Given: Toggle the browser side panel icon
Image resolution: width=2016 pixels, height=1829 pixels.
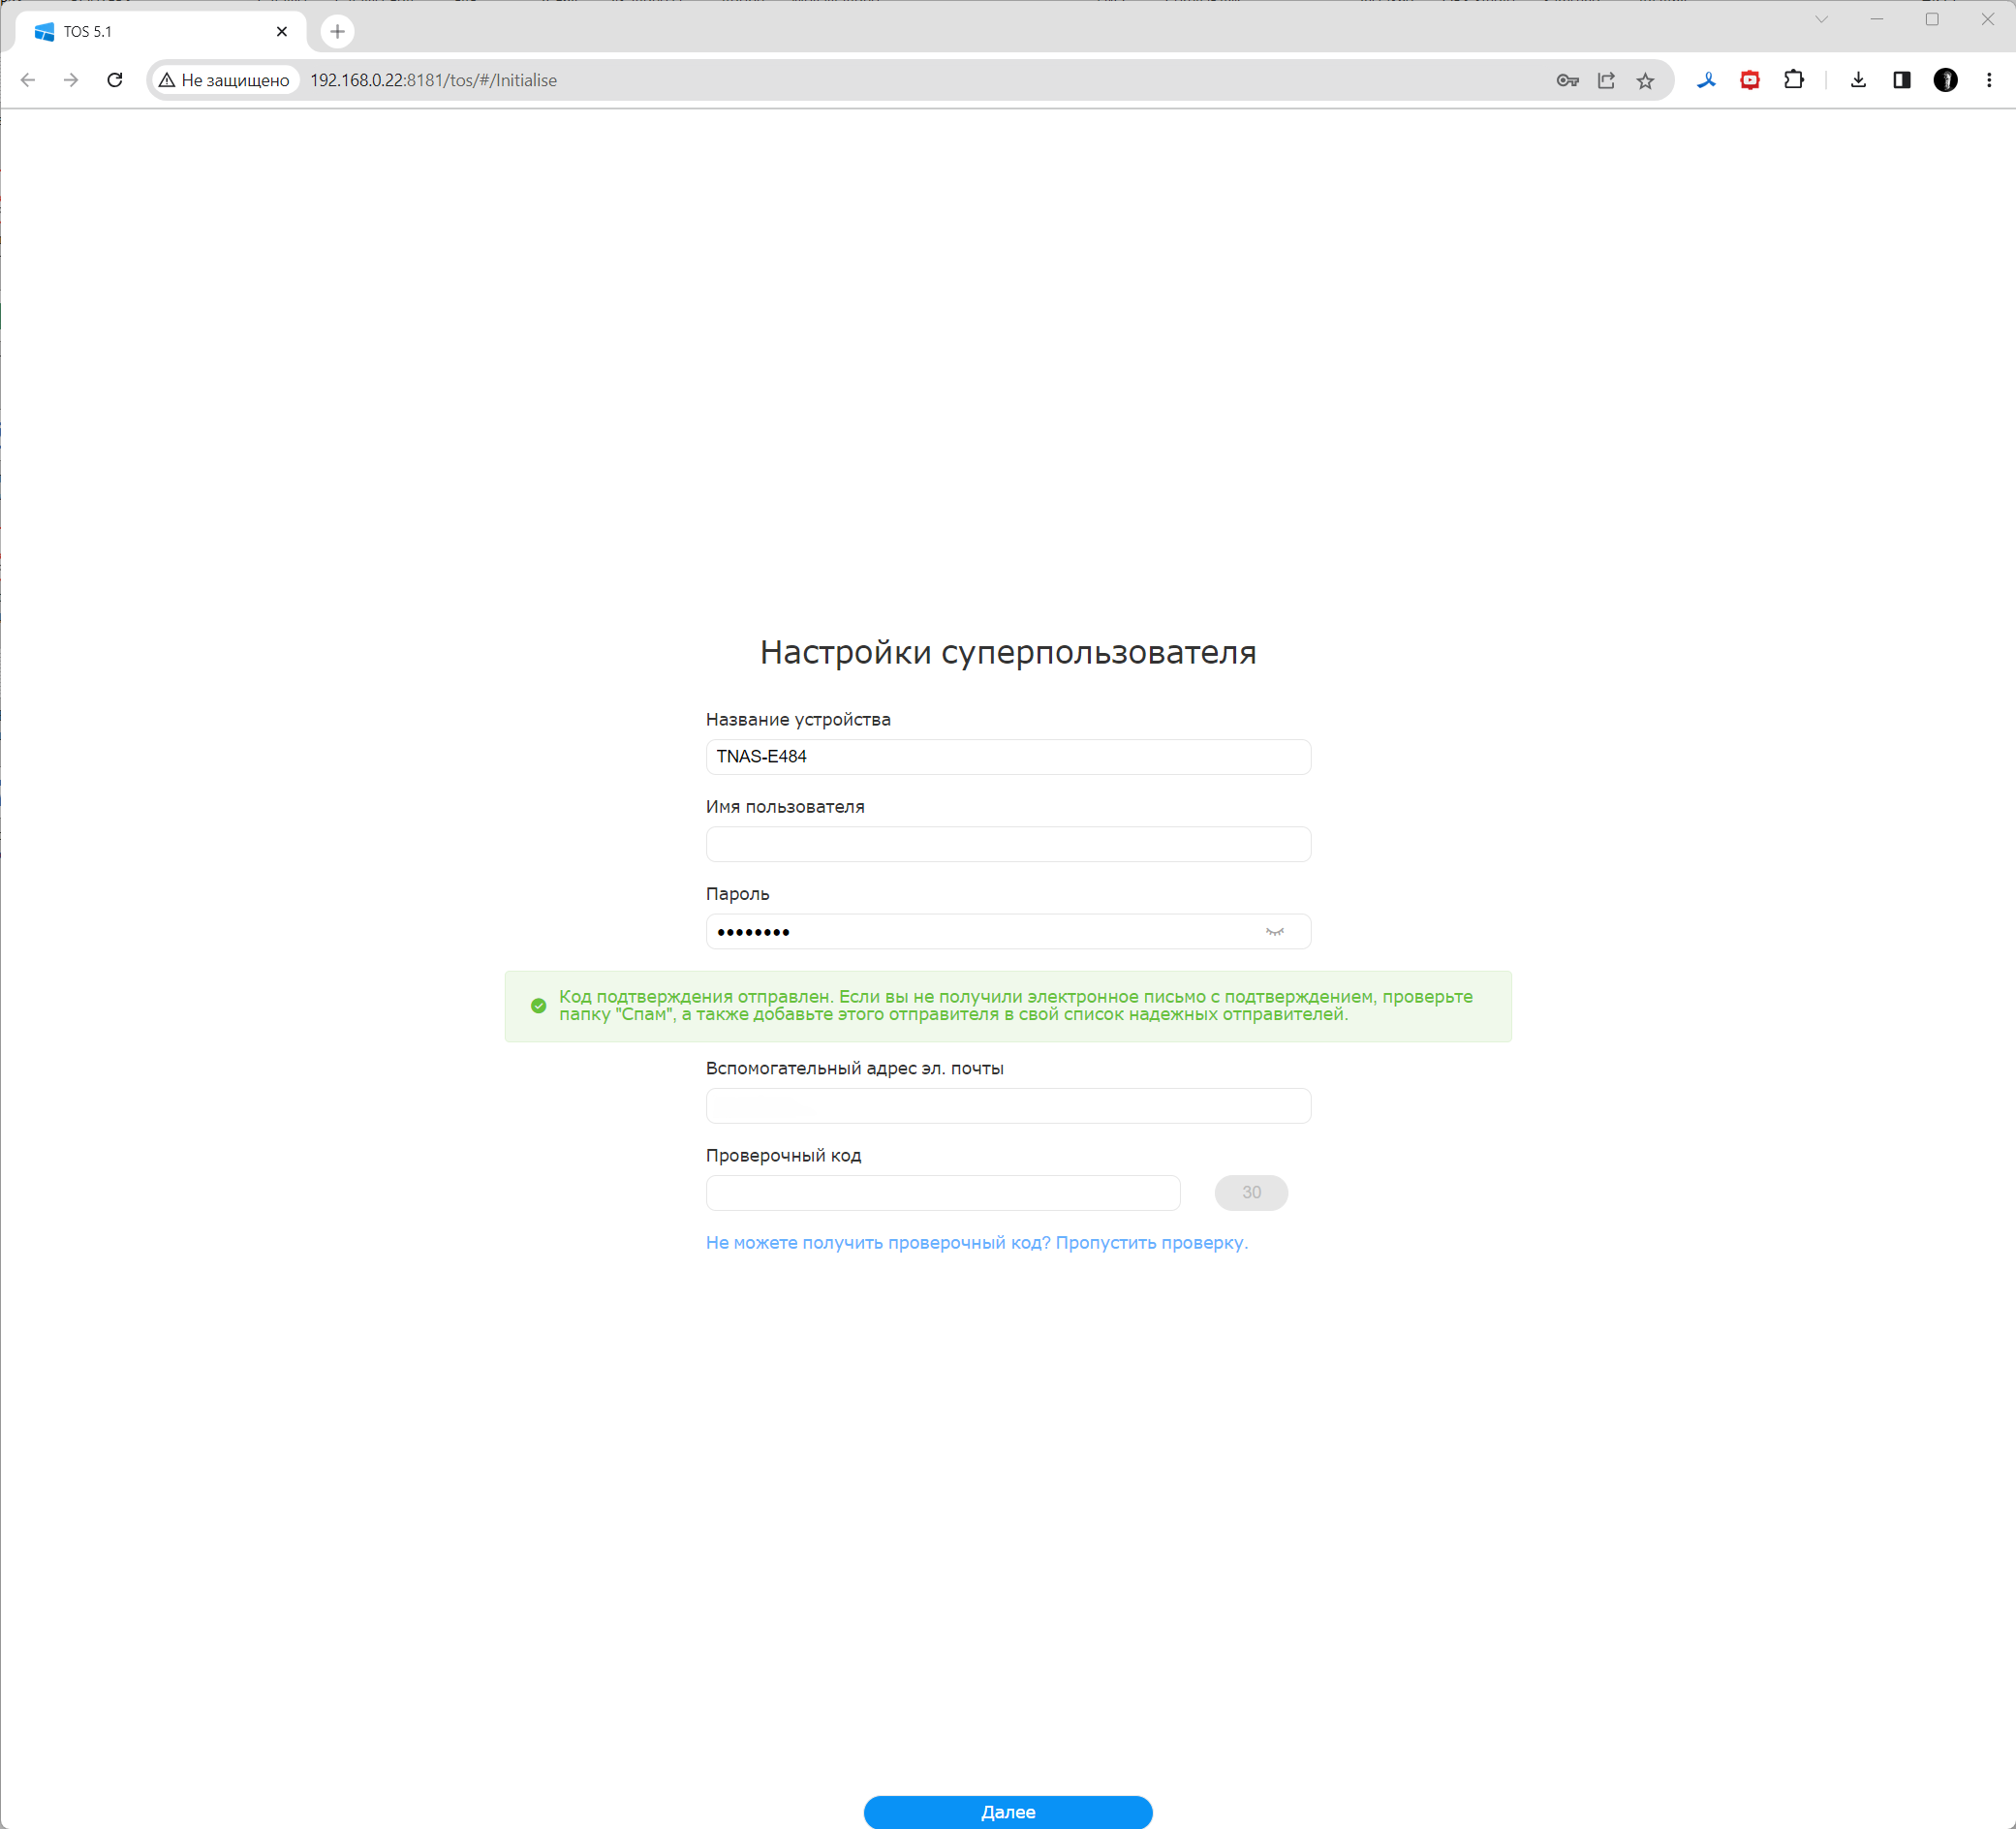Looking at the screenshot, I should 1901,80.
